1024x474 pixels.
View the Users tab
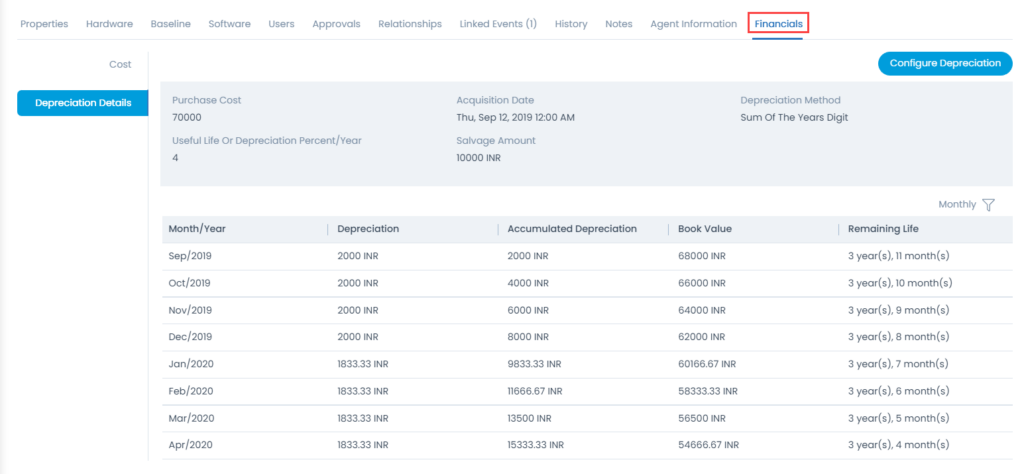pyautogui.click(x=281, y=24)
